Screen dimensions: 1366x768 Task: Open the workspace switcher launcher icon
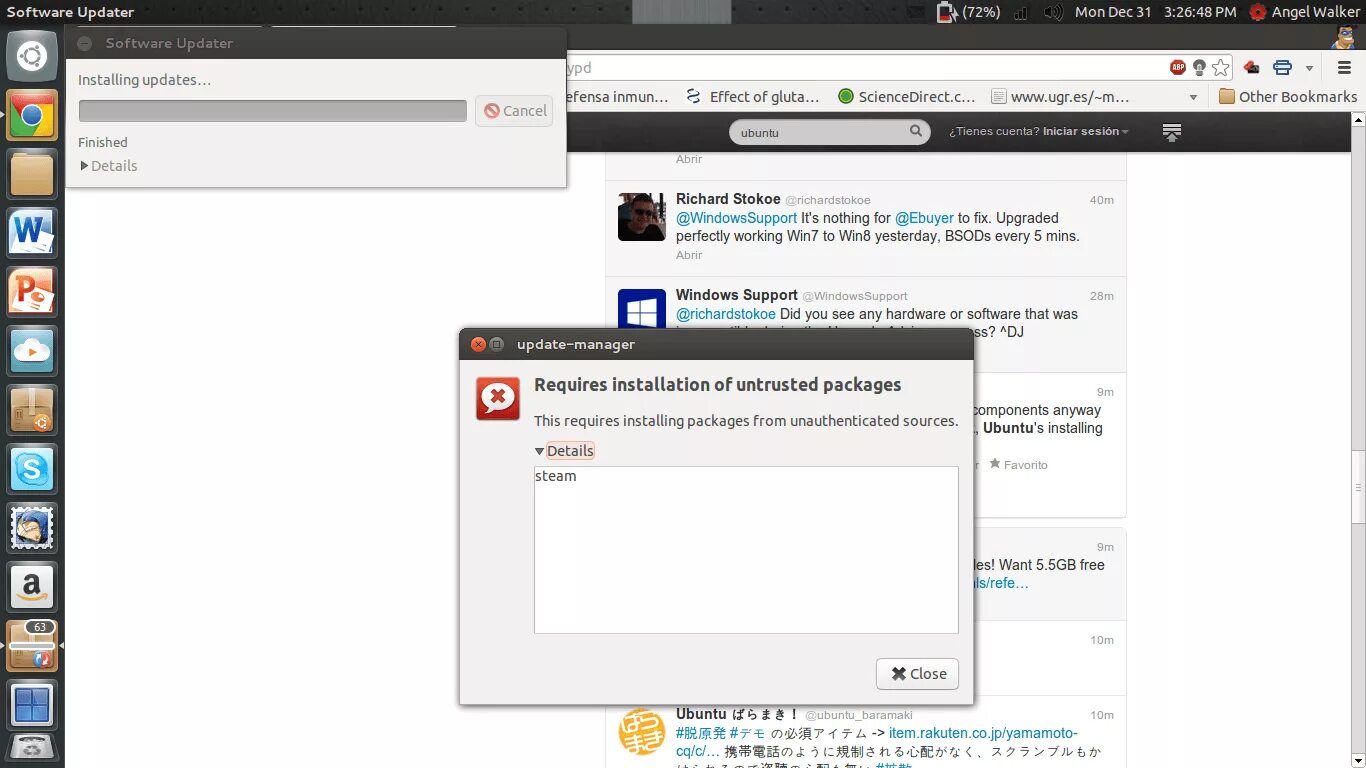pyautogui.click(x=32, y=704)
